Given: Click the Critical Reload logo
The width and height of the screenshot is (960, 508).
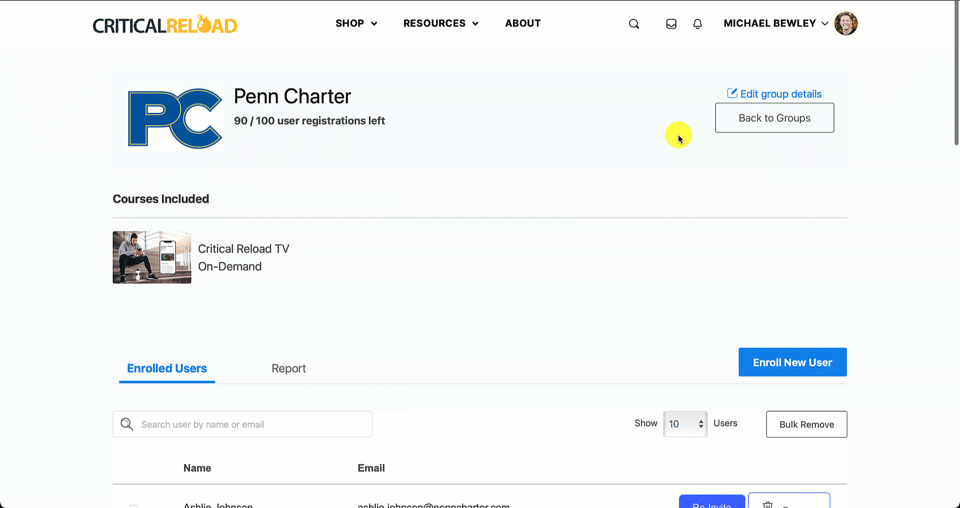Looking at the screenshot, I should click(x=165, y=25).
